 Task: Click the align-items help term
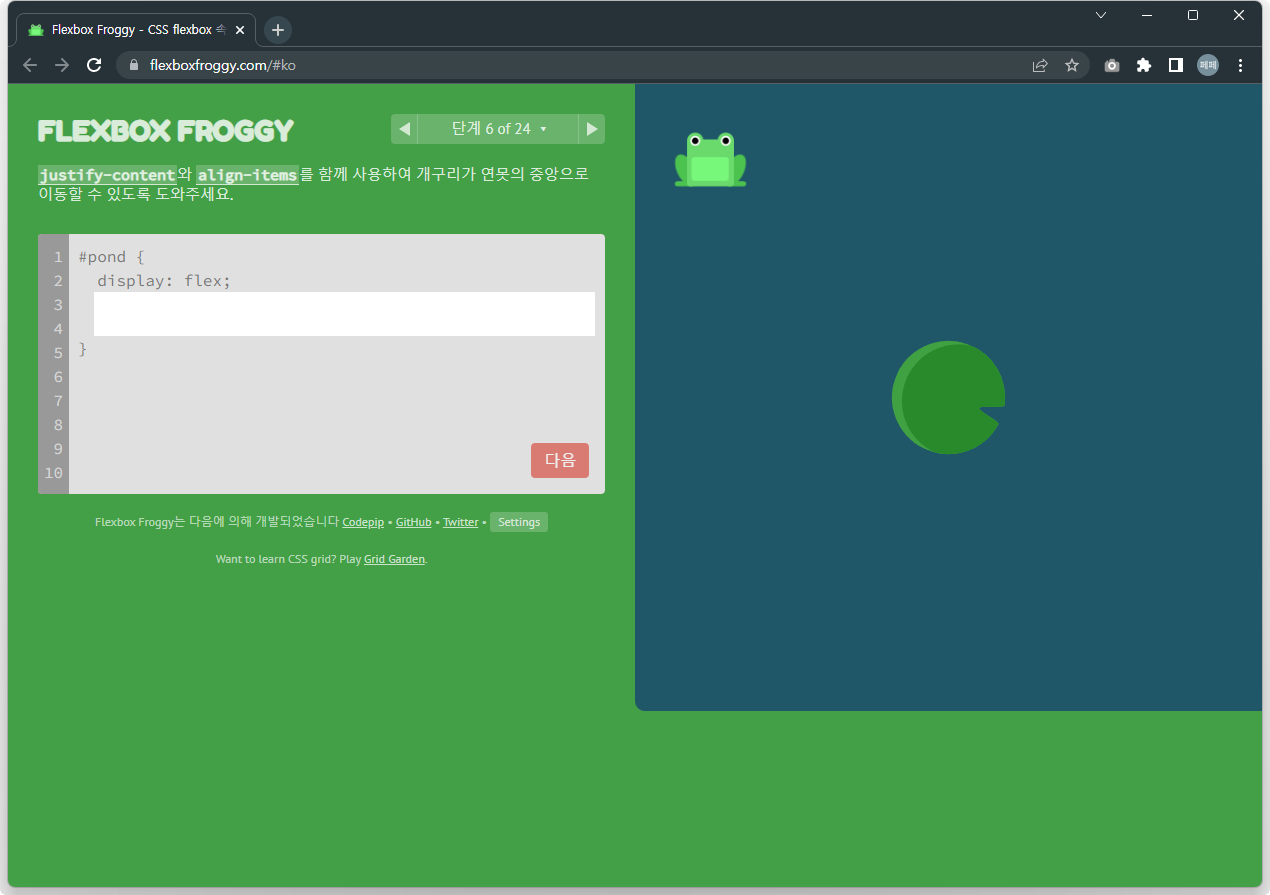point(247,175)
